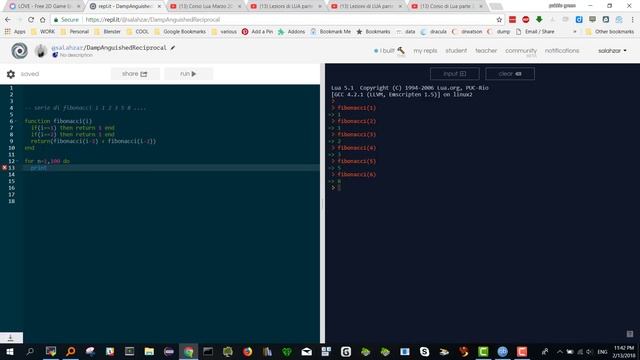
Task: Open the community link
Action: [521, 51]
